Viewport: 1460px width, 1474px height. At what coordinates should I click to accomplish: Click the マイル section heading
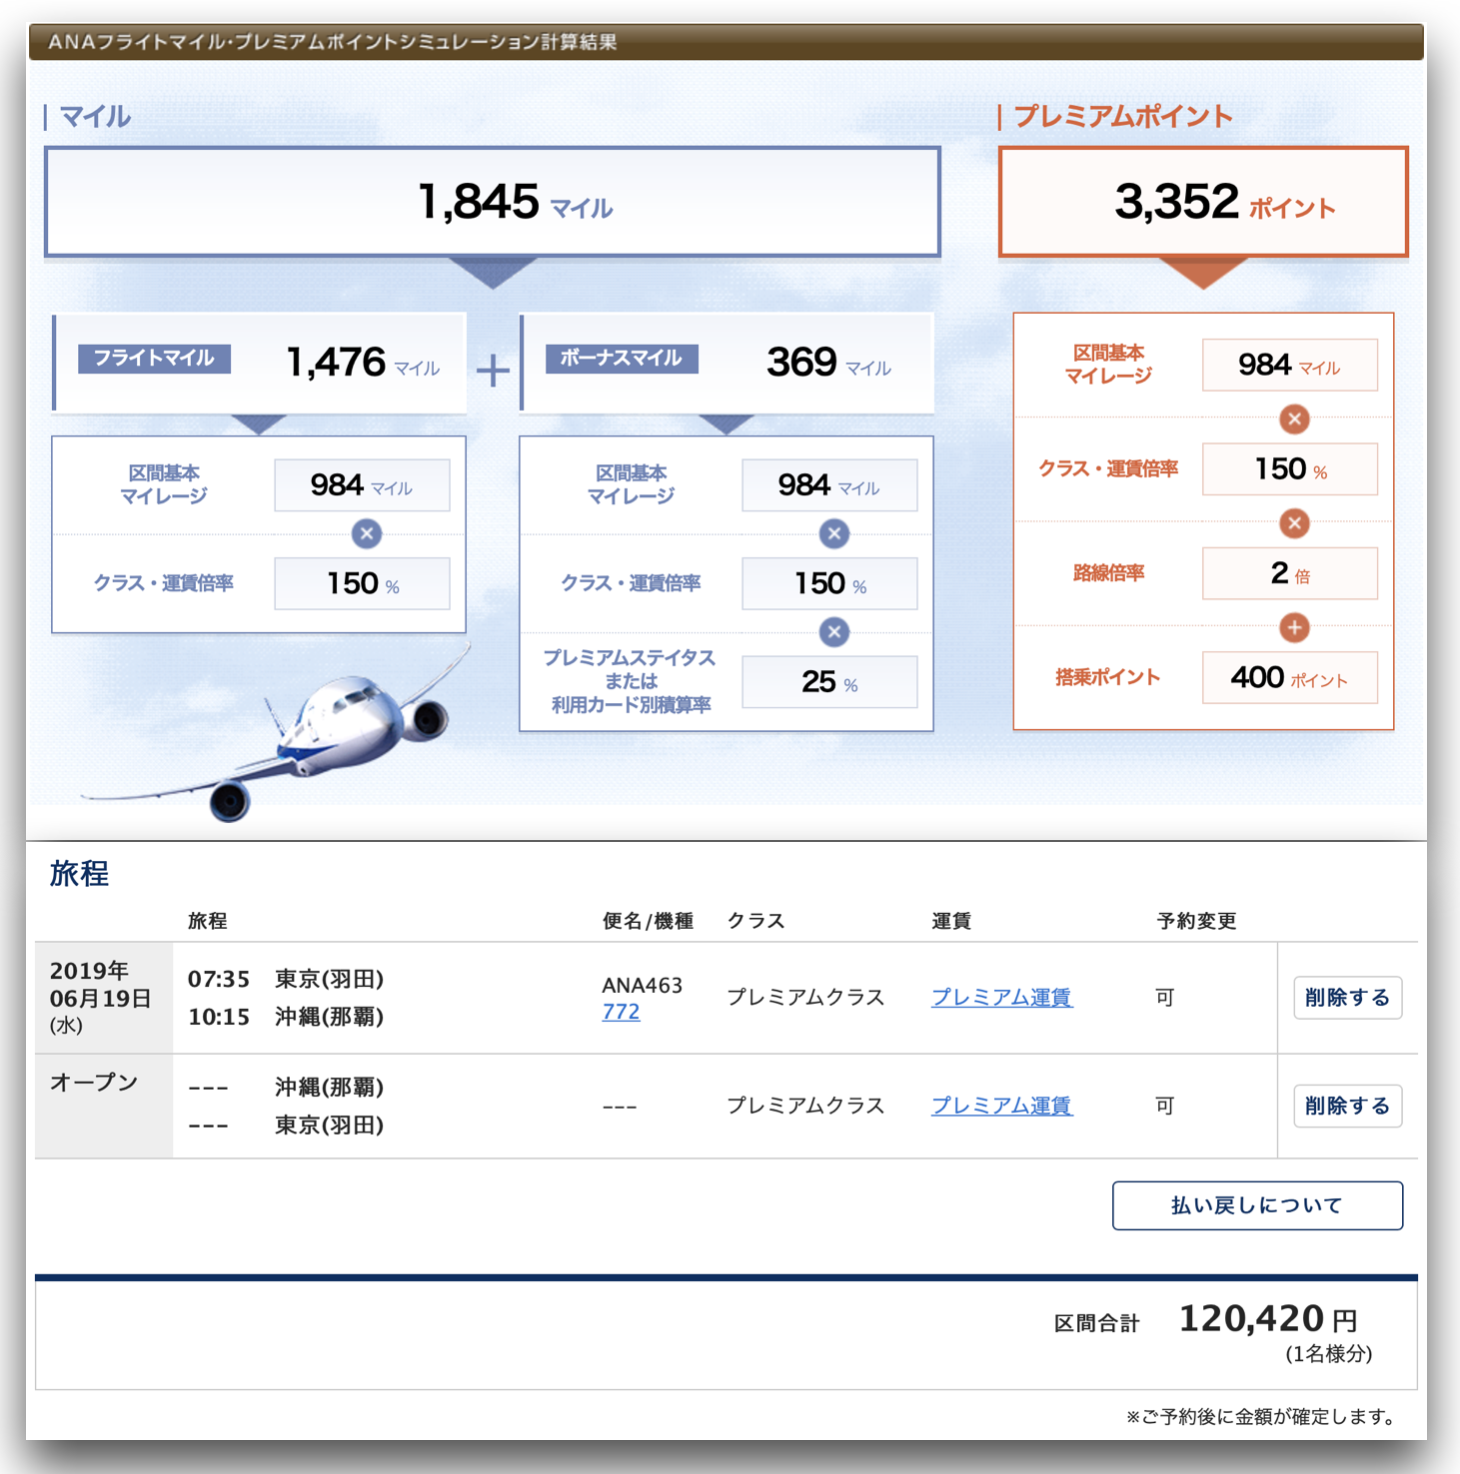[x=95, y=116]
